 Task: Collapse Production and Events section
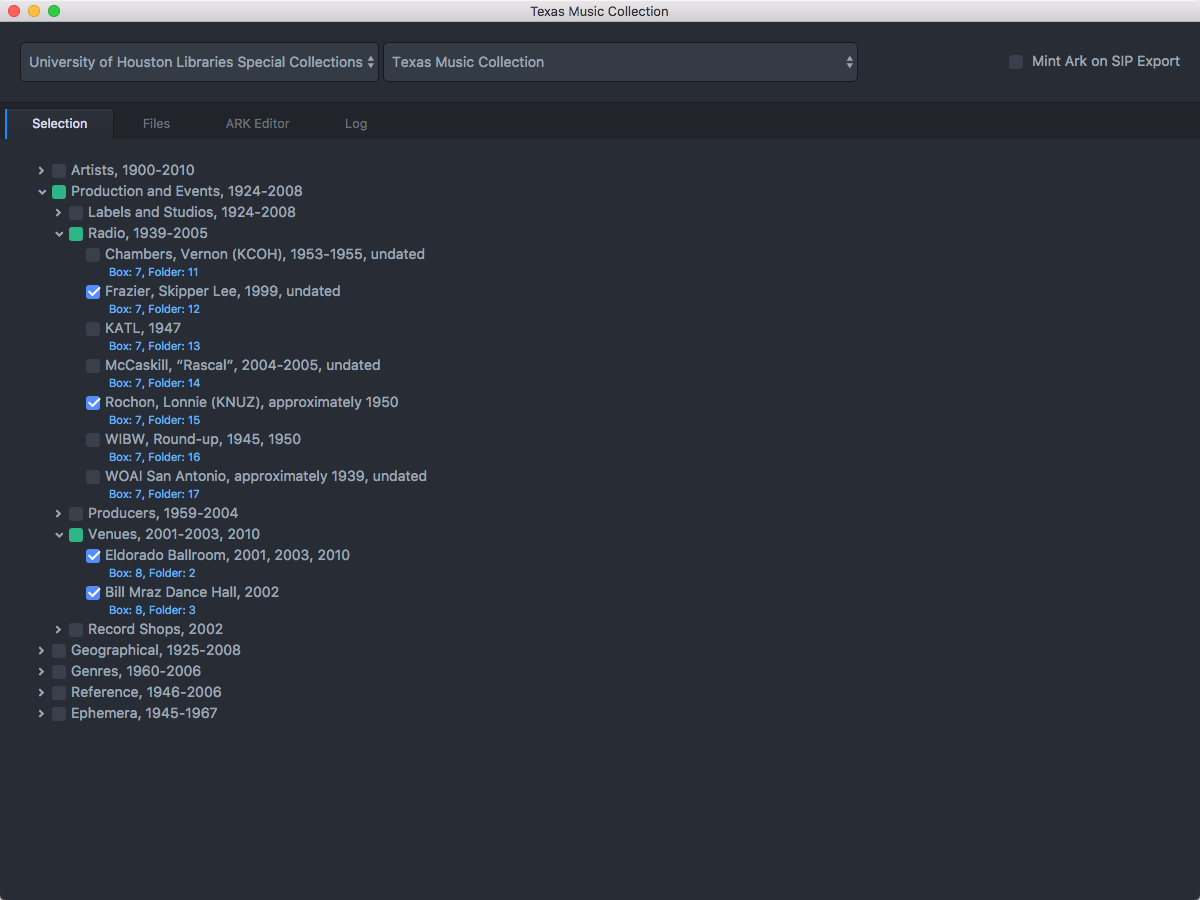(41, 192)
